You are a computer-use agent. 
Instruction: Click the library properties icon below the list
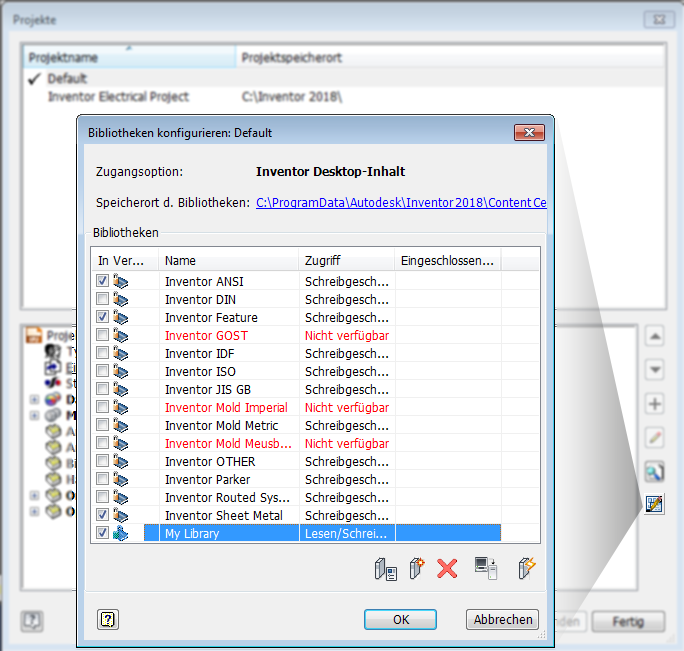pos(386,569)
